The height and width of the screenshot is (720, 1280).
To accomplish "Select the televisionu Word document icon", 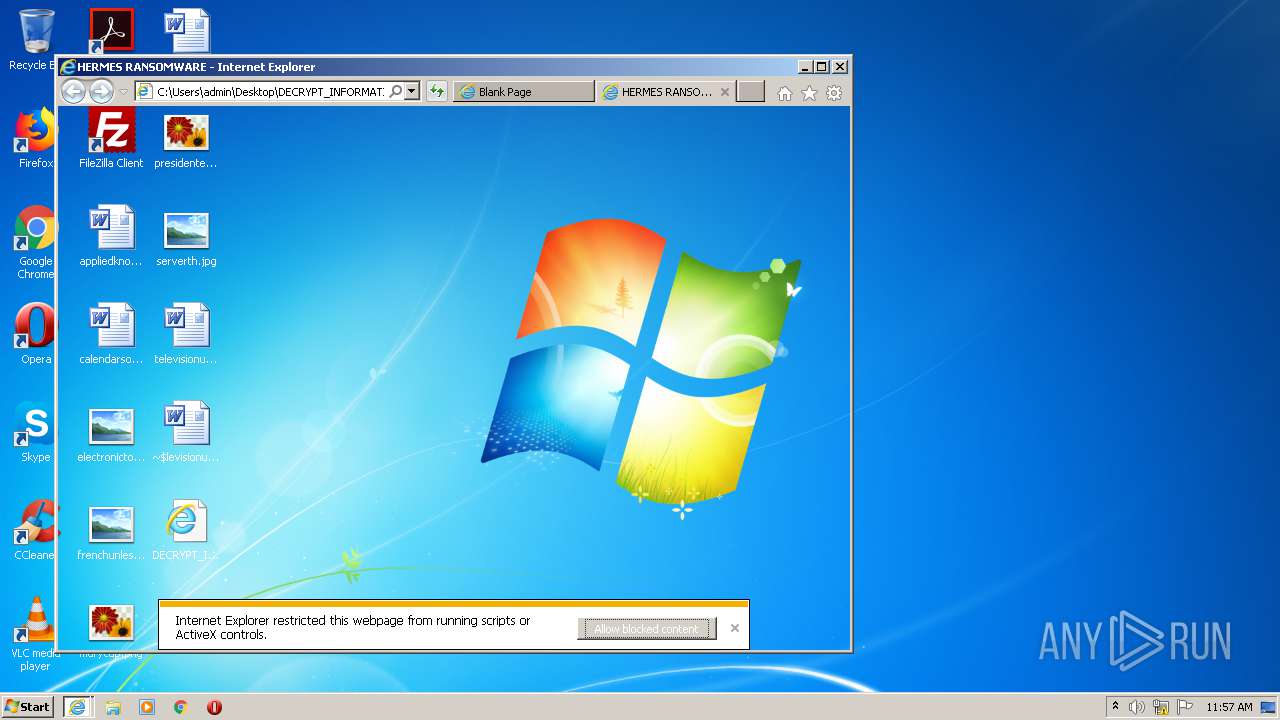I will tap(186, 334).
